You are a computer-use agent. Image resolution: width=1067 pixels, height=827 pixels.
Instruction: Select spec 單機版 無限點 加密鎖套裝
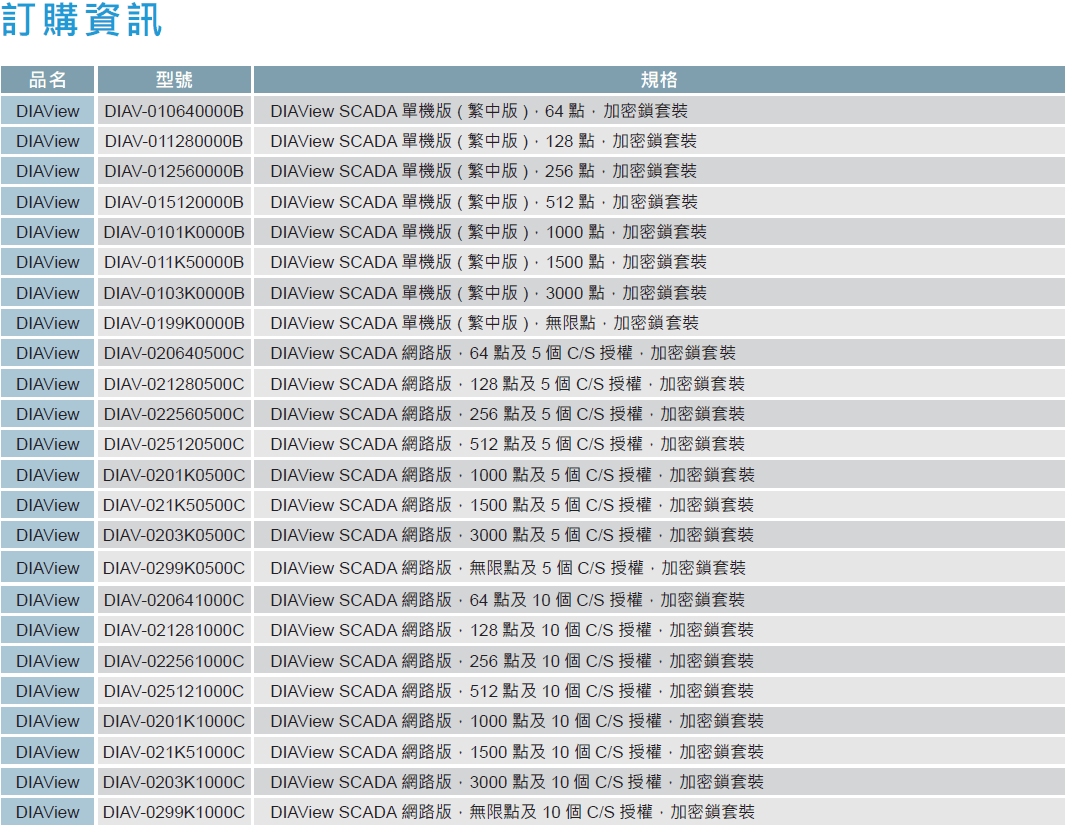click(485, 323)
